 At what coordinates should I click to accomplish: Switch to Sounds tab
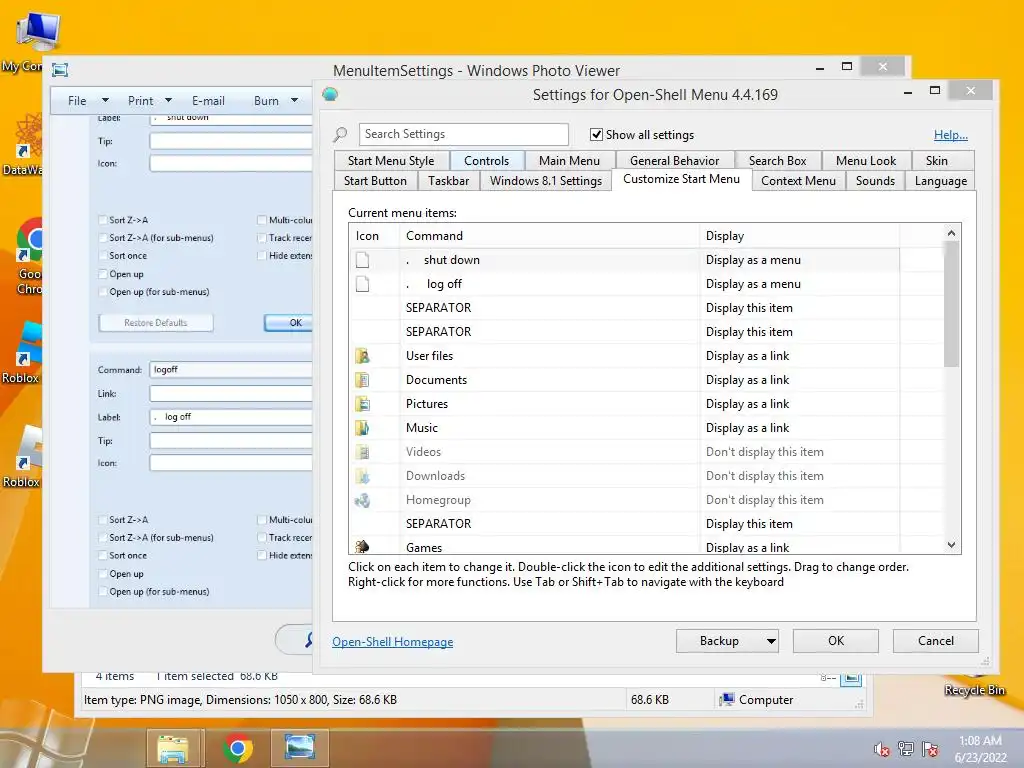875,181
